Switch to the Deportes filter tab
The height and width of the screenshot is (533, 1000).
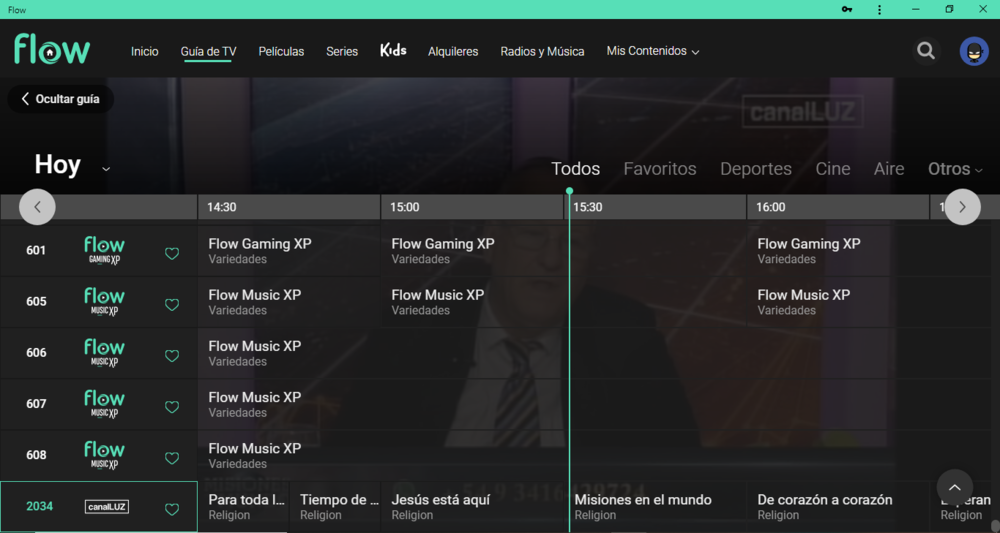pos(755,169)
